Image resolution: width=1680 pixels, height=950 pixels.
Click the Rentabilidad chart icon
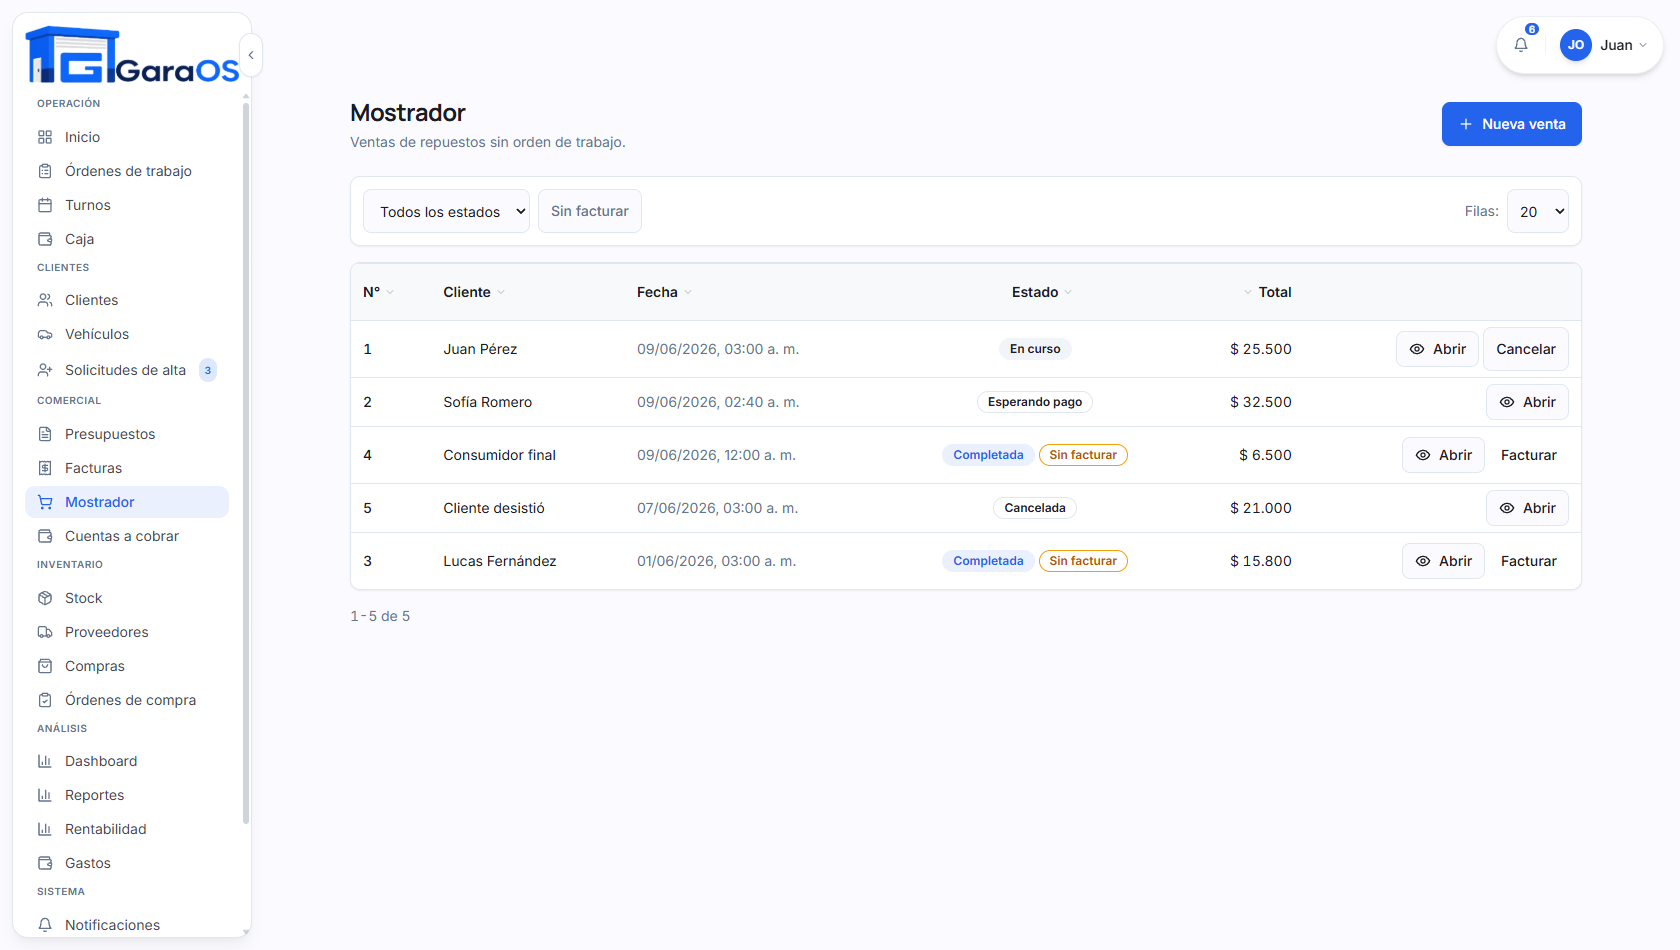pyautogui.click(x=45, y=829)
